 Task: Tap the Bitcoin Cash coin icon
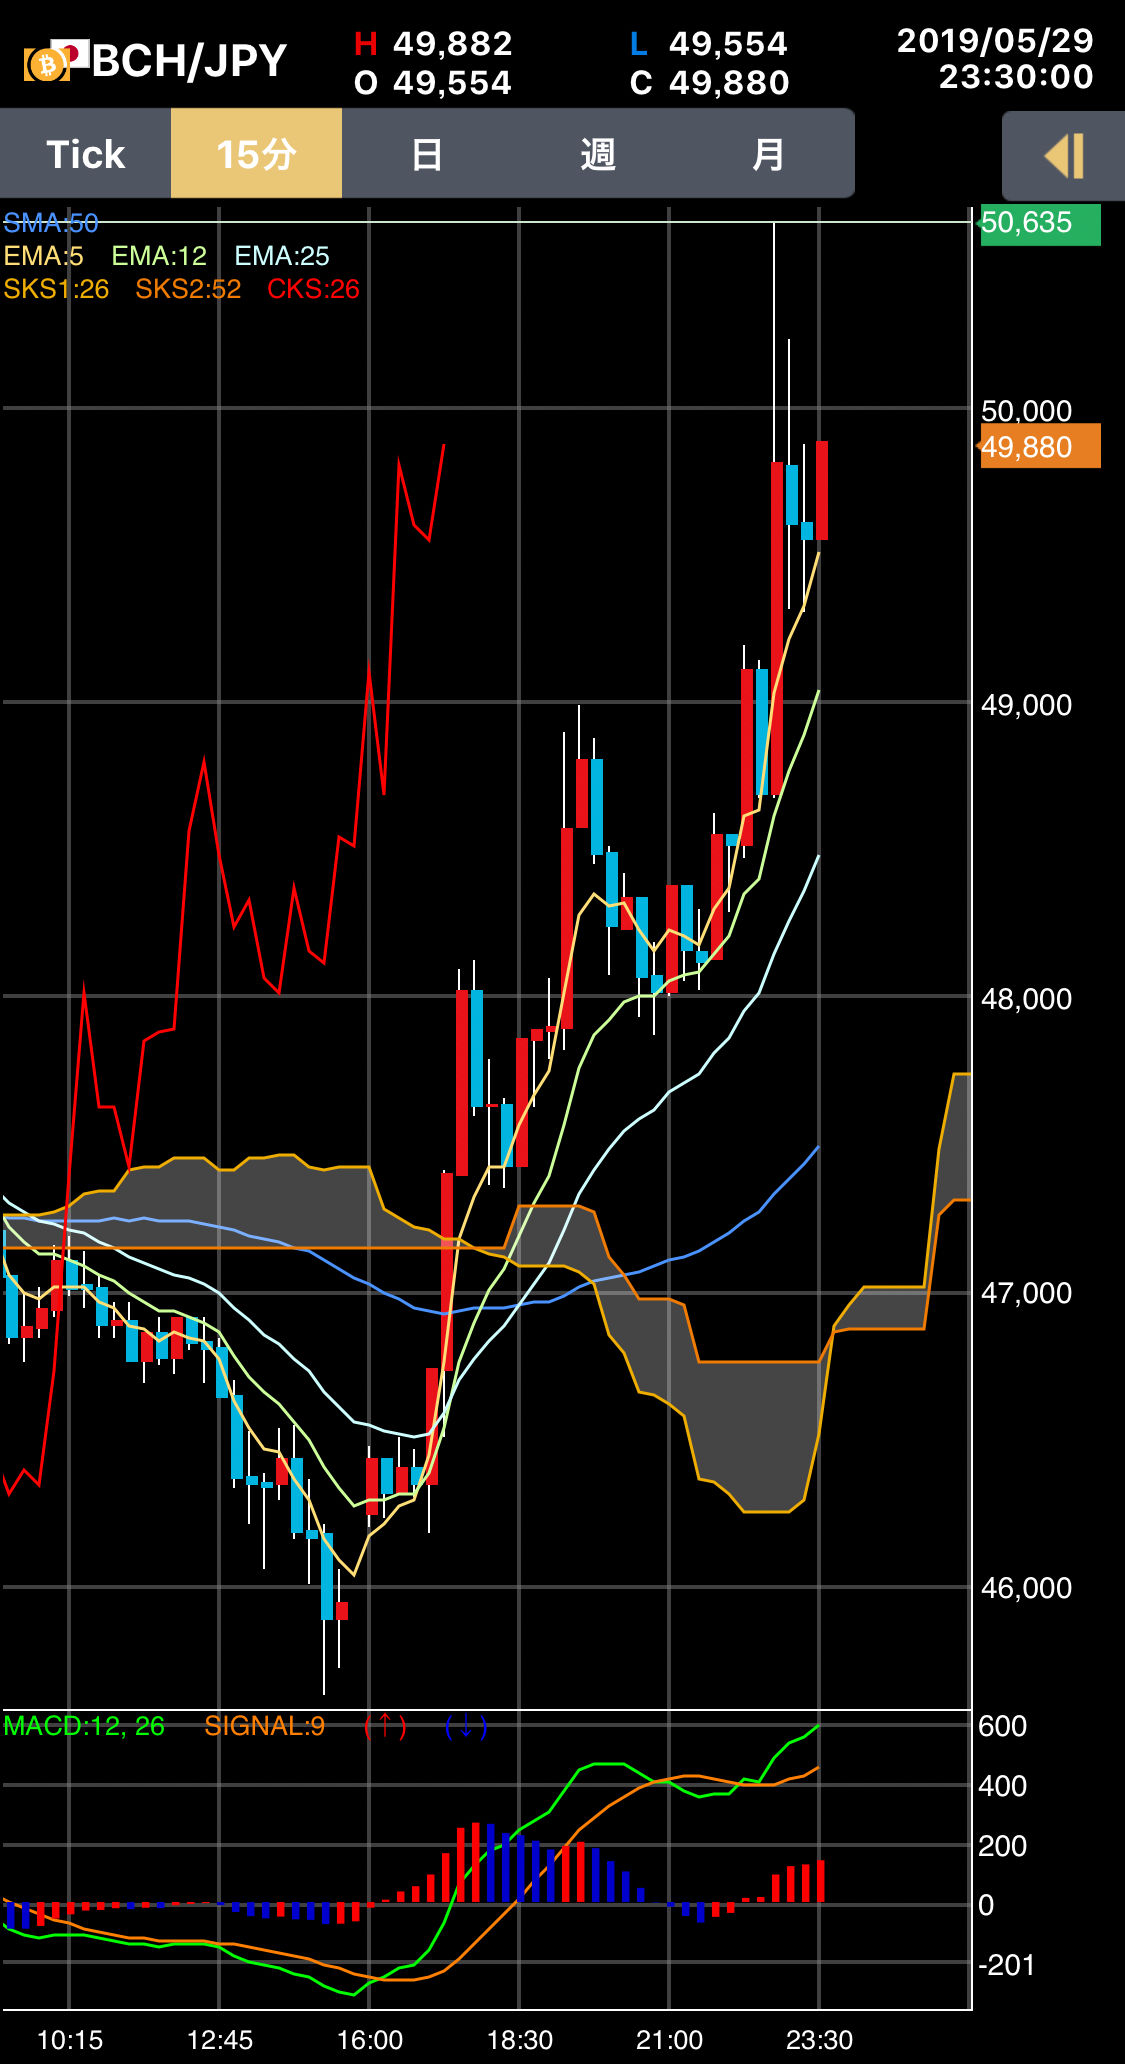(46, 64)
